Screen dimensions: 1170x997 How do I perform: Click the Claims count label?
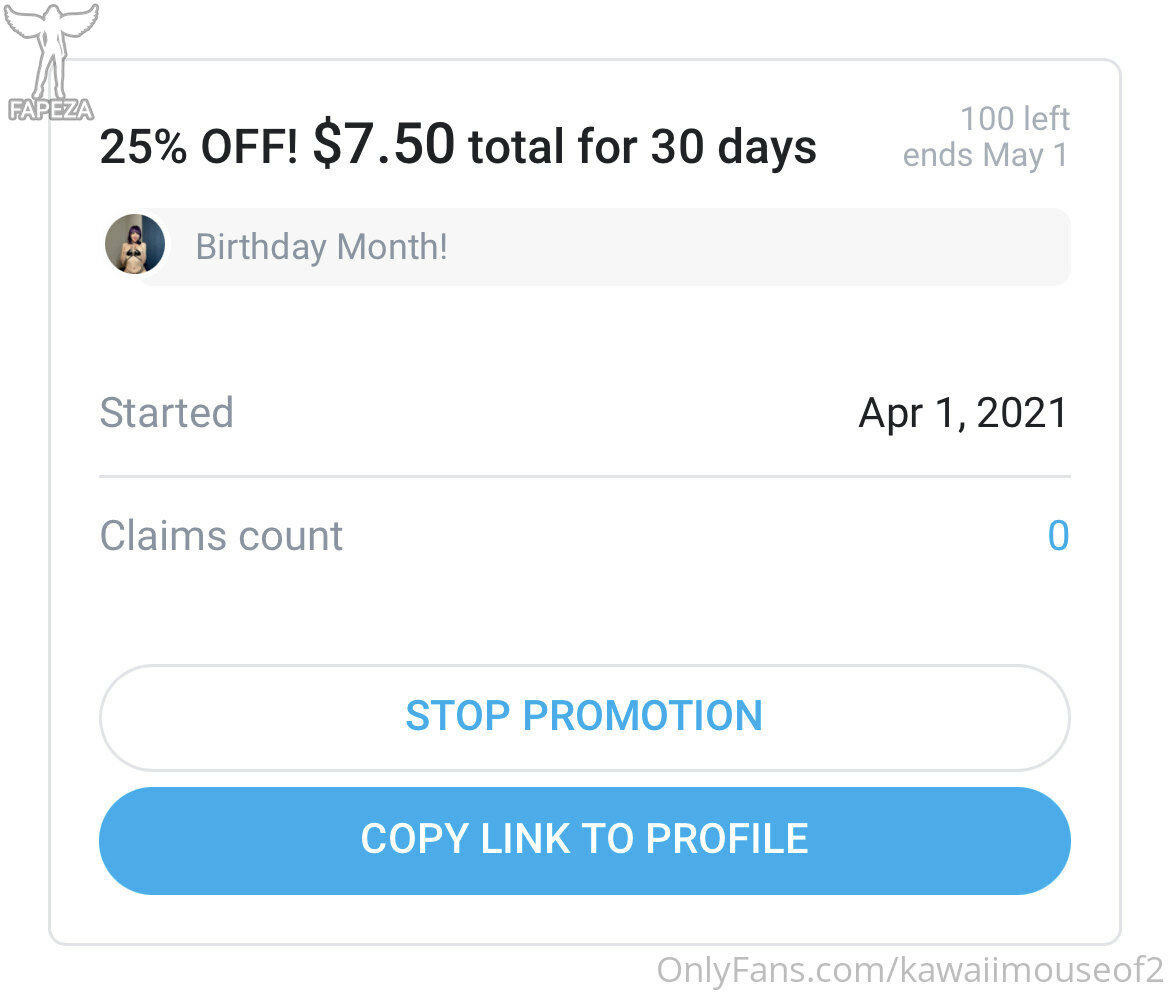[221, 536]
